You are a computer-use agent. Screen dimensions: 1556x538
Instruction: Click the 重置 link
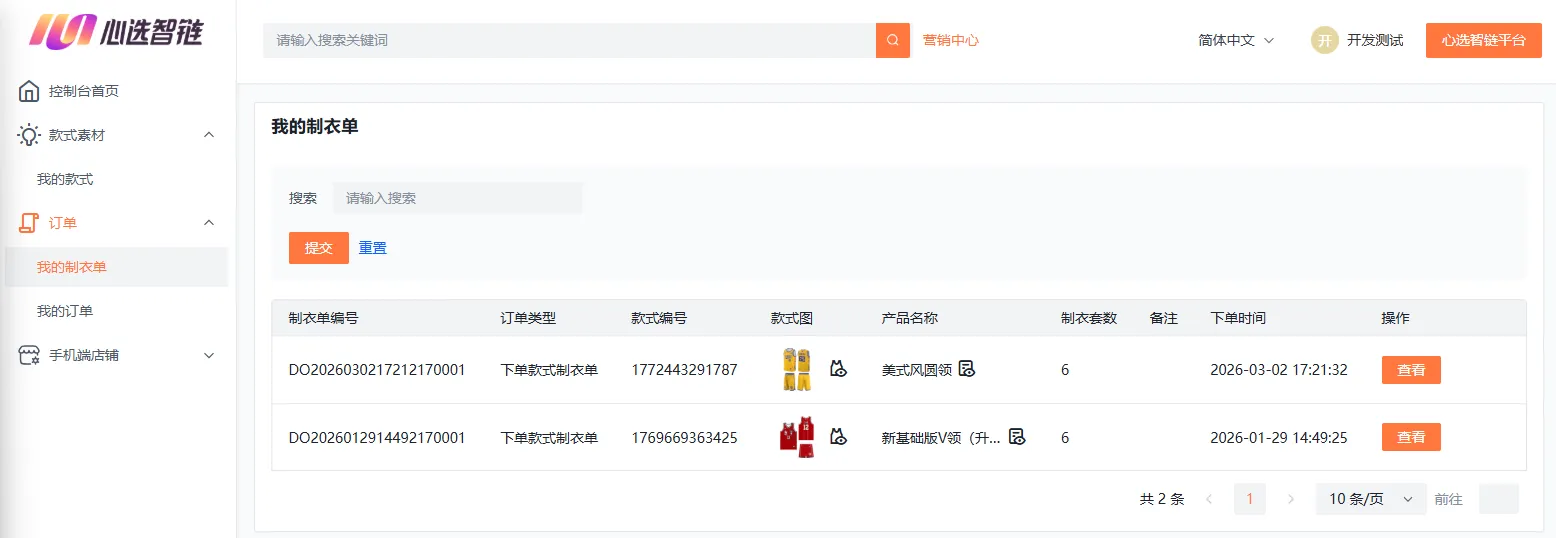pyautogui.click(x=373, y=248)
